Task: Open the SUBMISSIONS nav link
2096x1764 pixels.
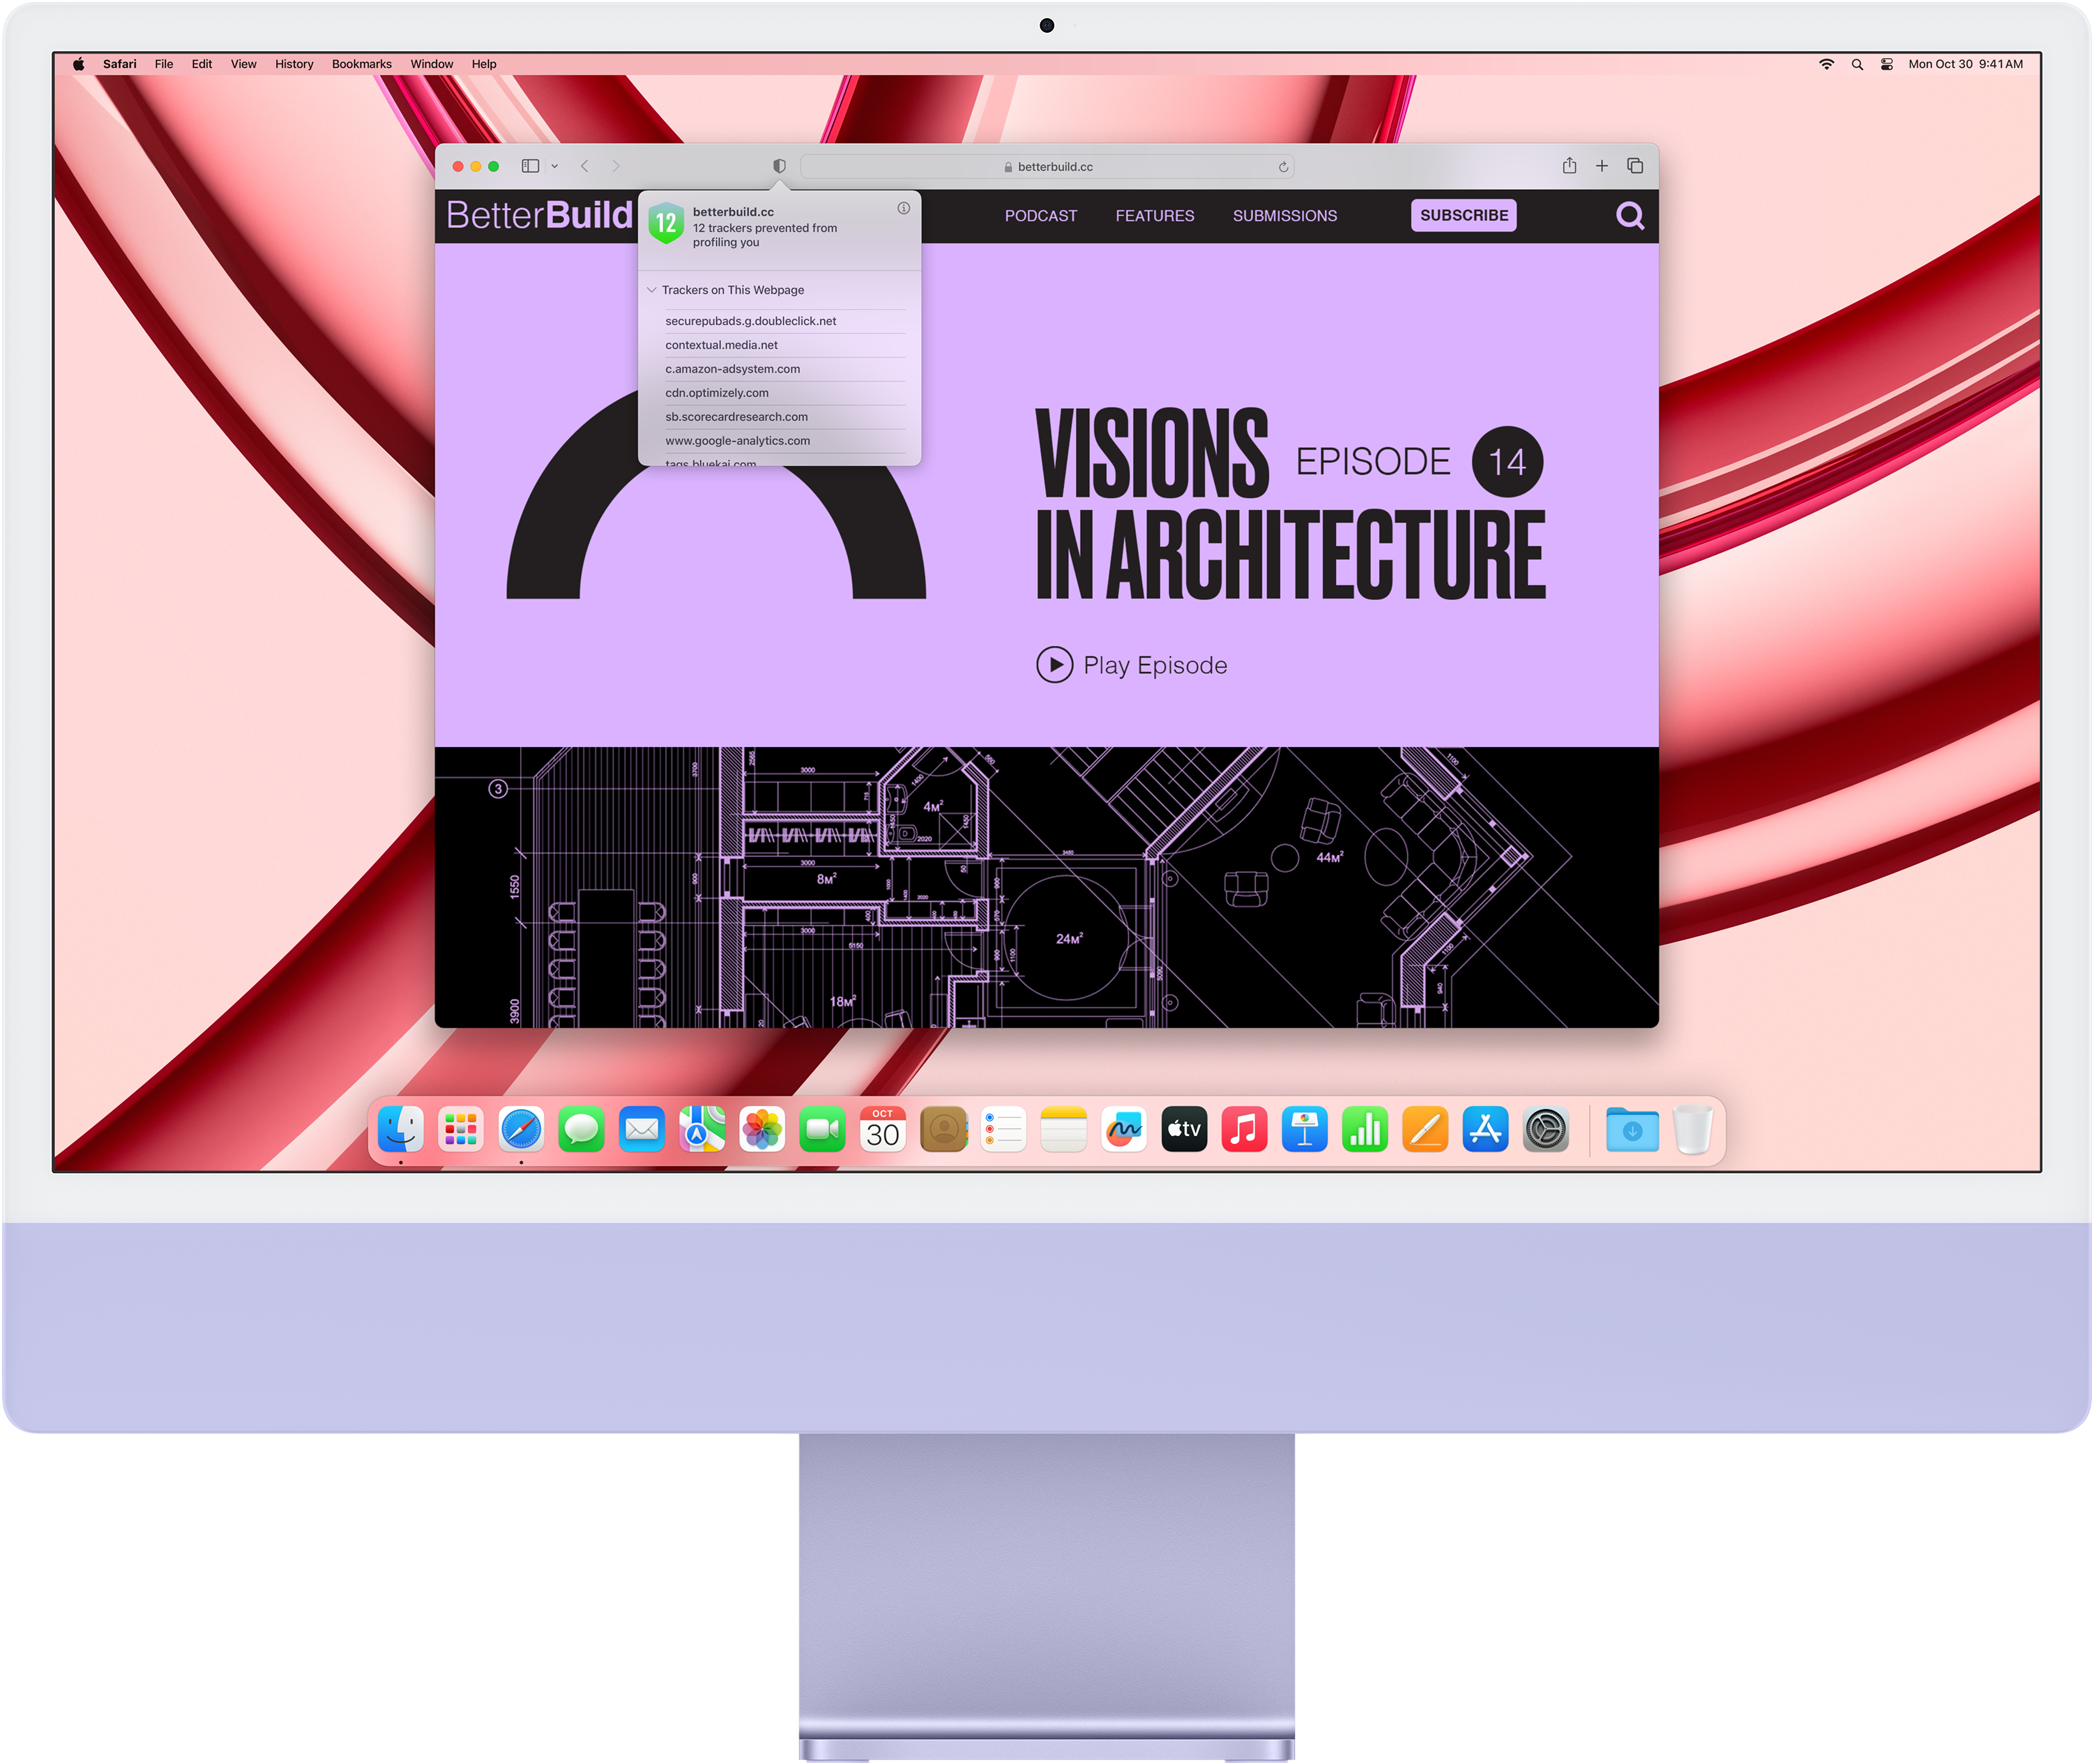Action: click(1285, 216)
